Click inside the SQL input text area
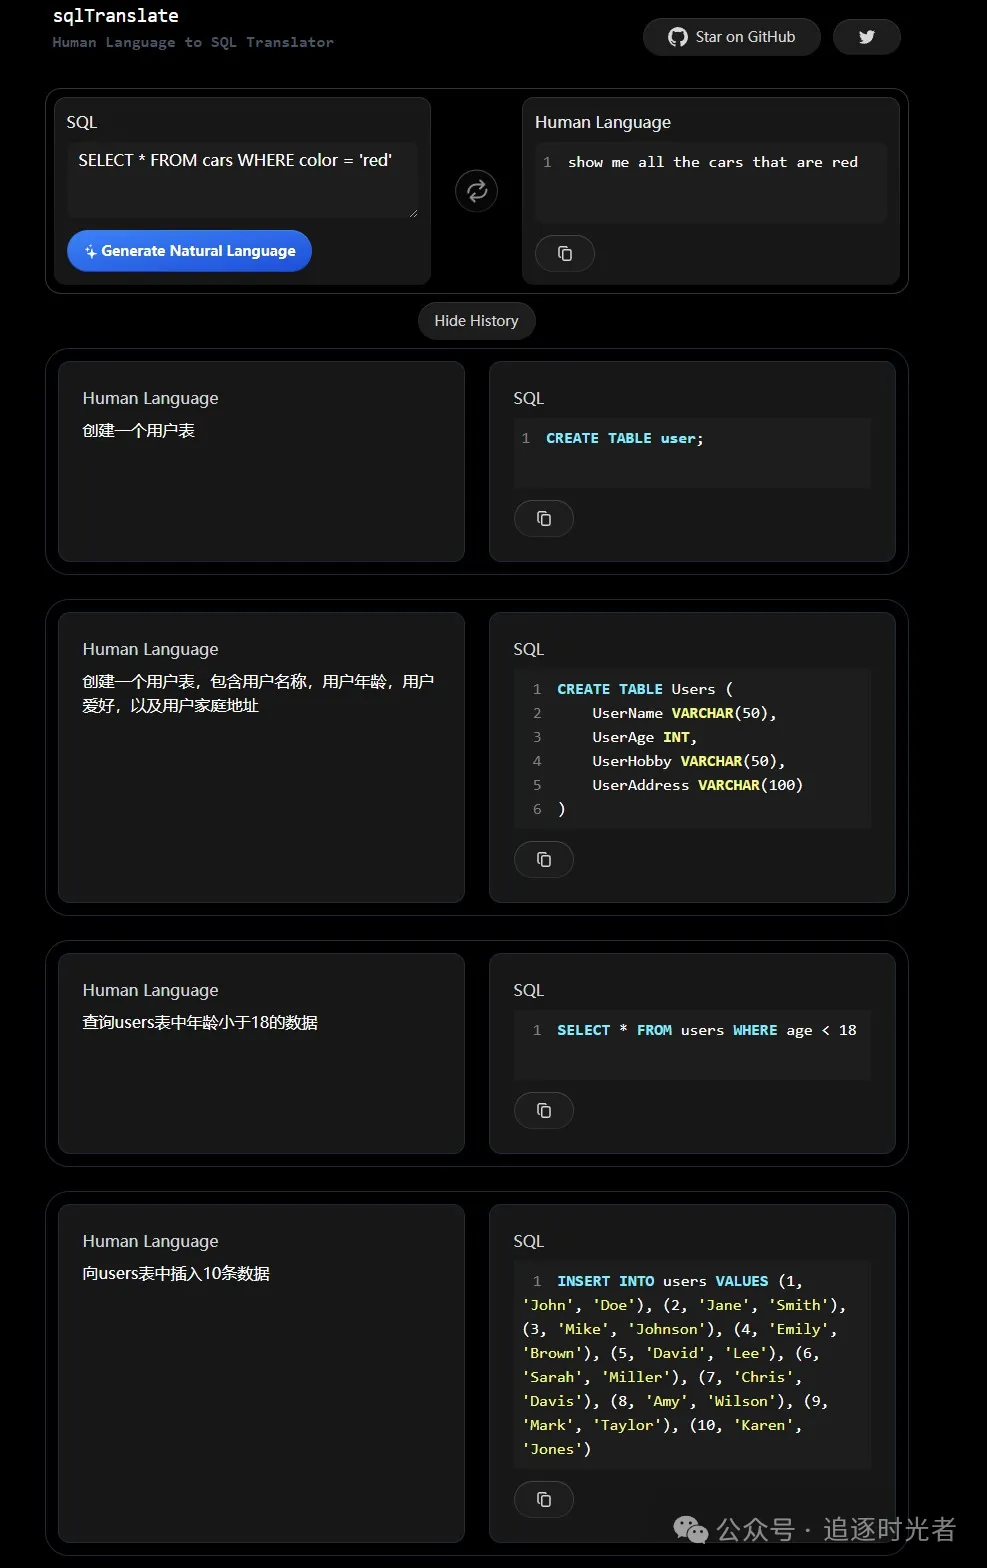This screenshot has height=1568, width=987. [242, 180]
